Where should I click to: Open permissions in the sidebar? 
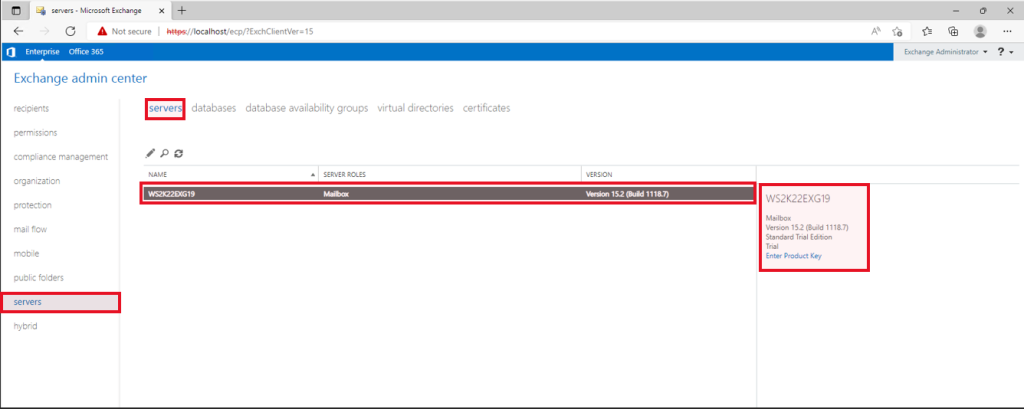[35, 133]
